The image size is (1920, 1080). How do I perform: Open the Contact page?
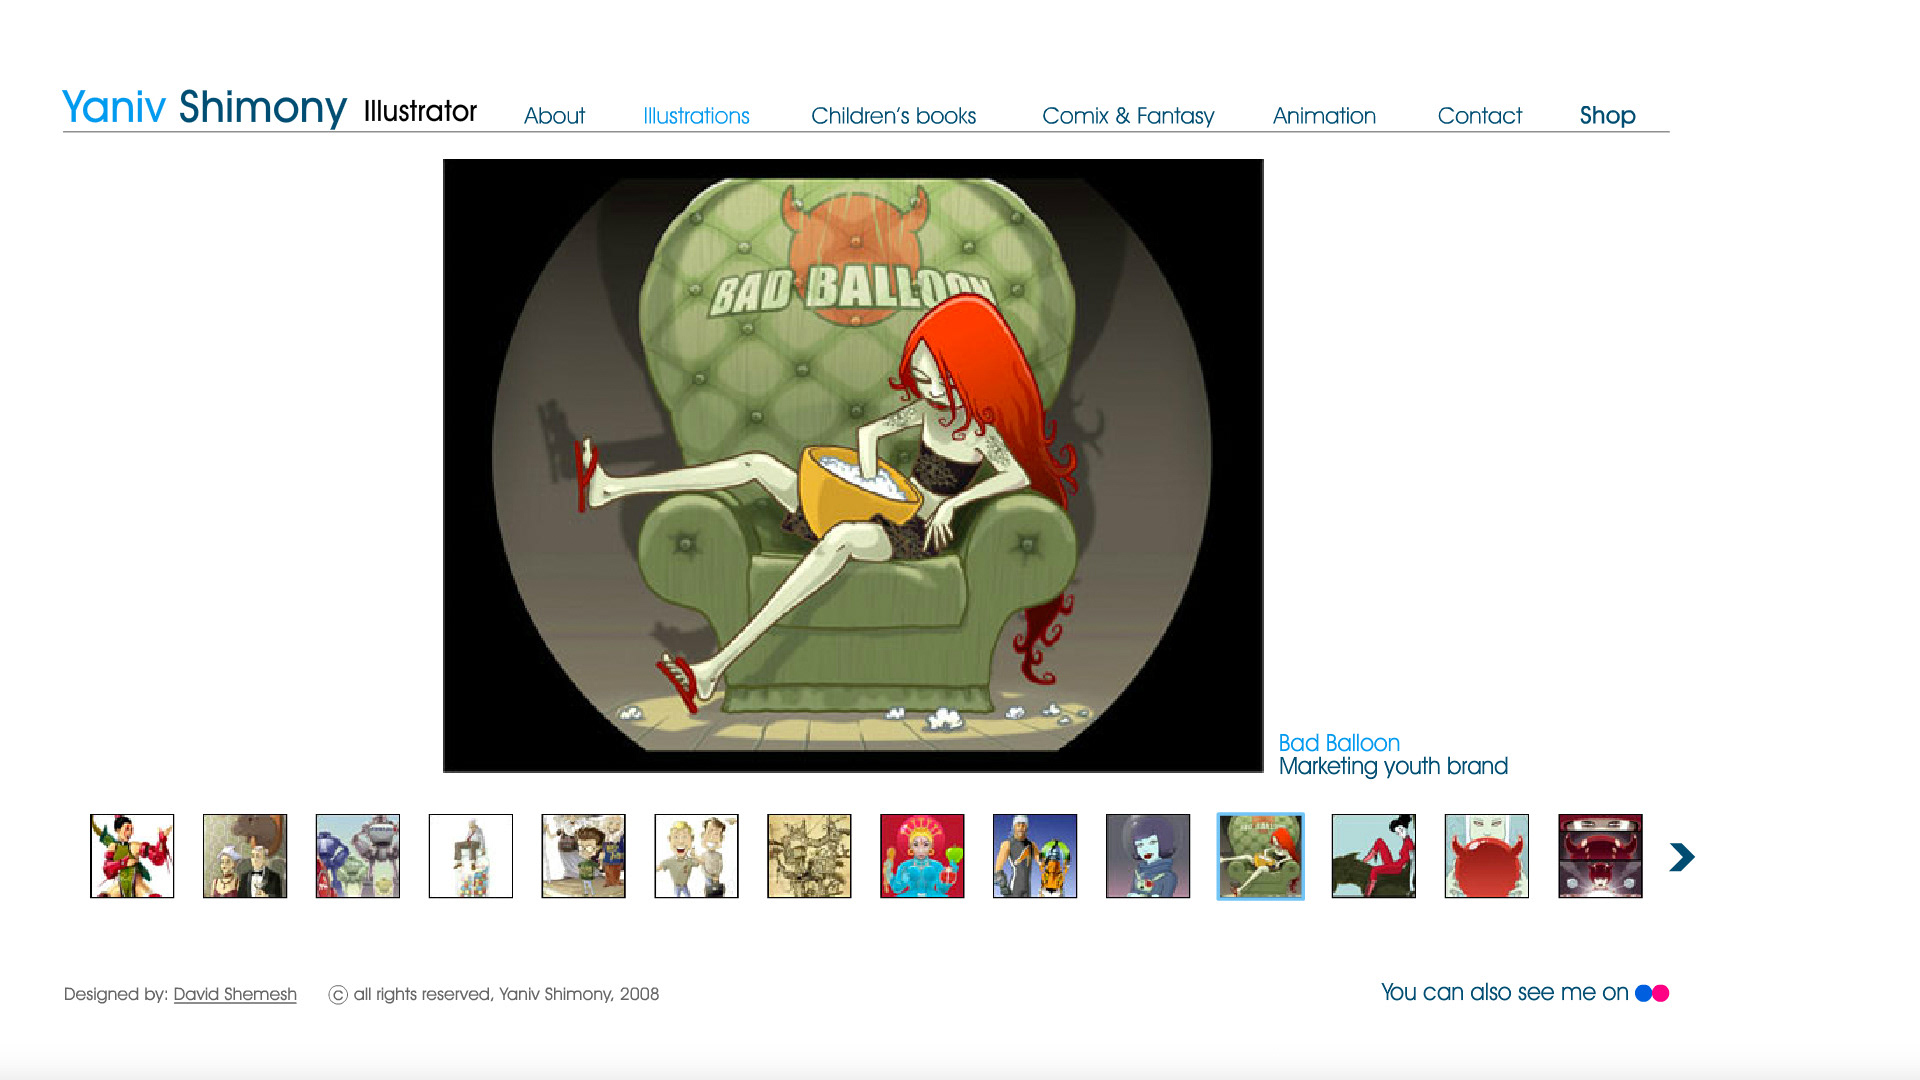tap(1479, 116)
